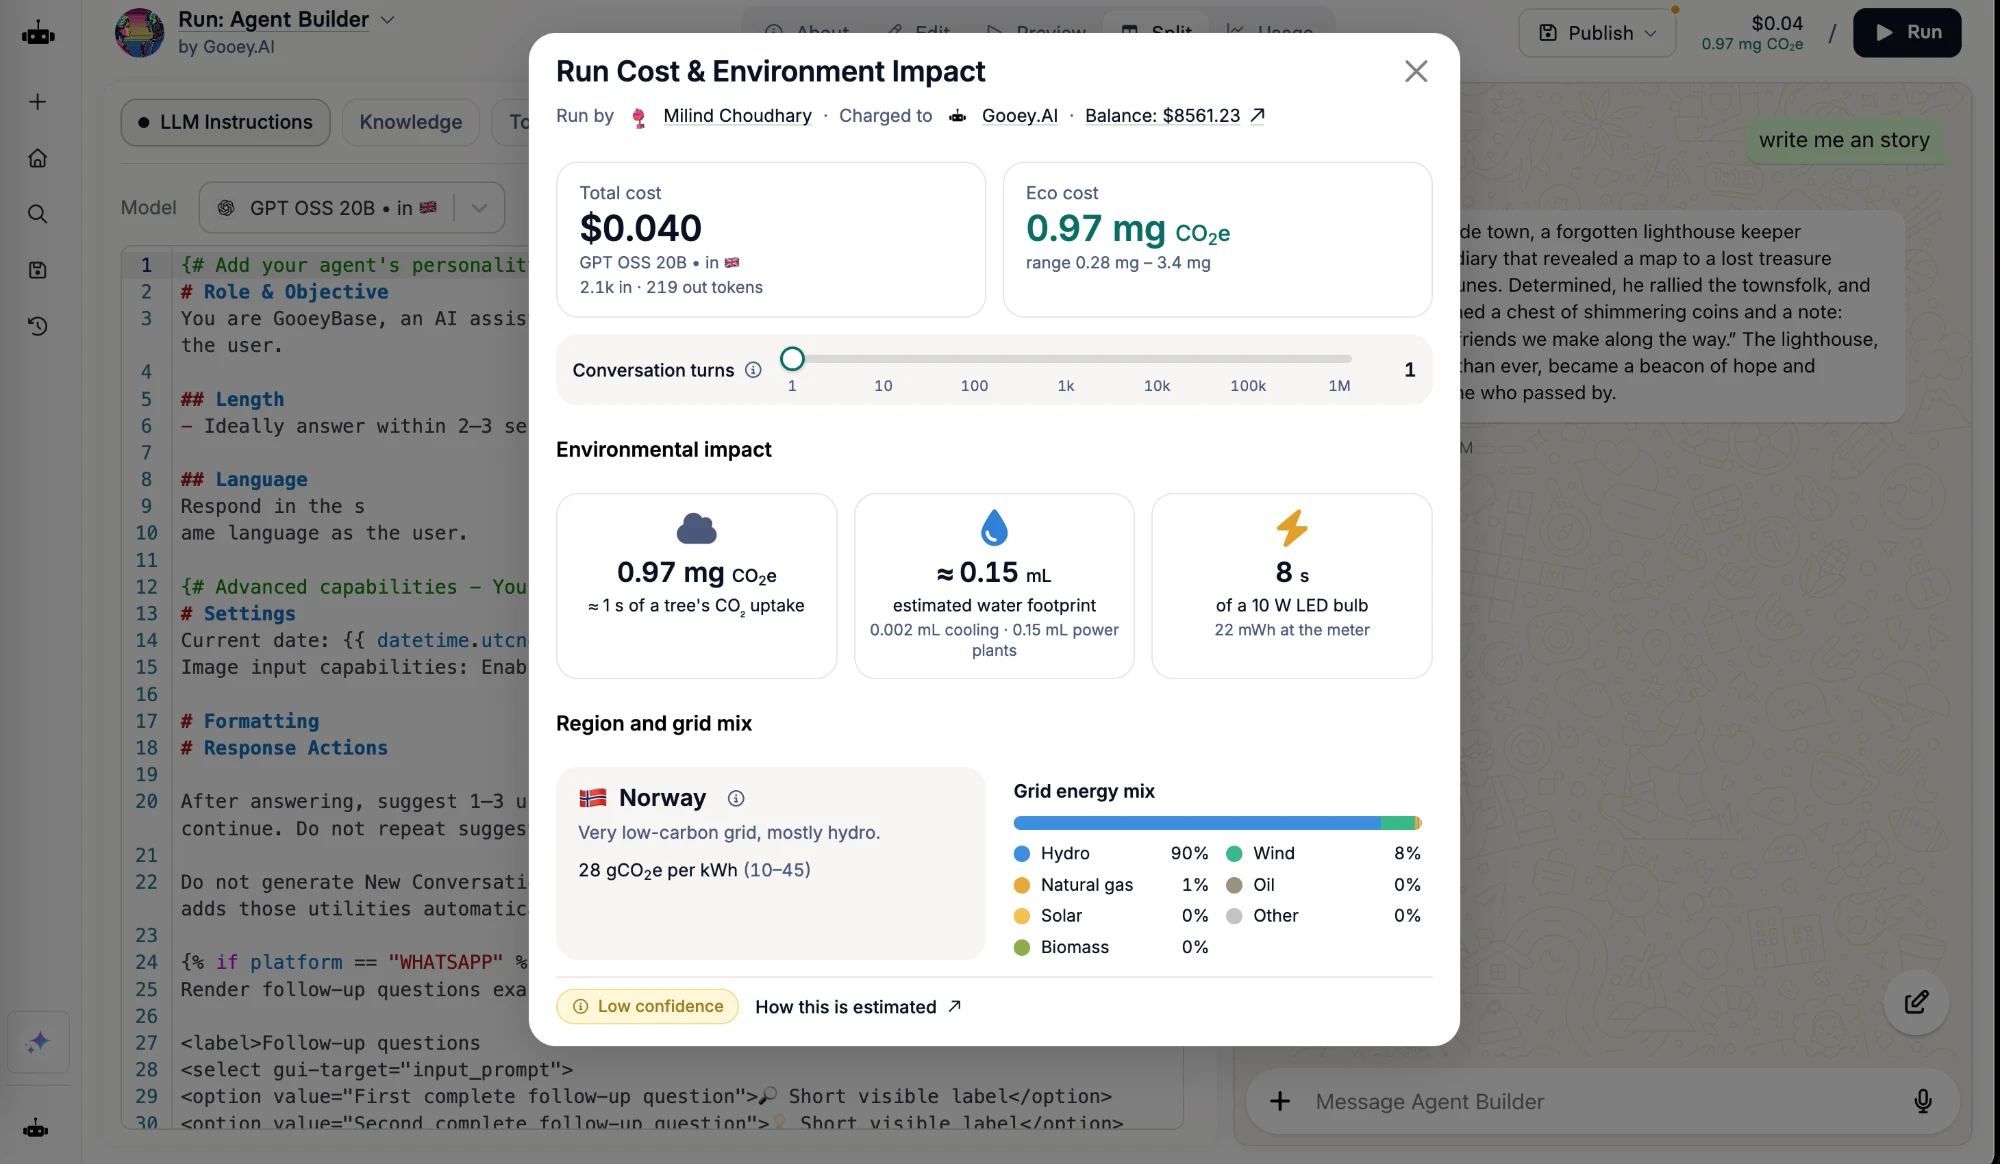Click the bottom robot icon in sidebar
Viewport: 2000px width, 1164px height.
pyautogui.click(x=36, y=1129)
